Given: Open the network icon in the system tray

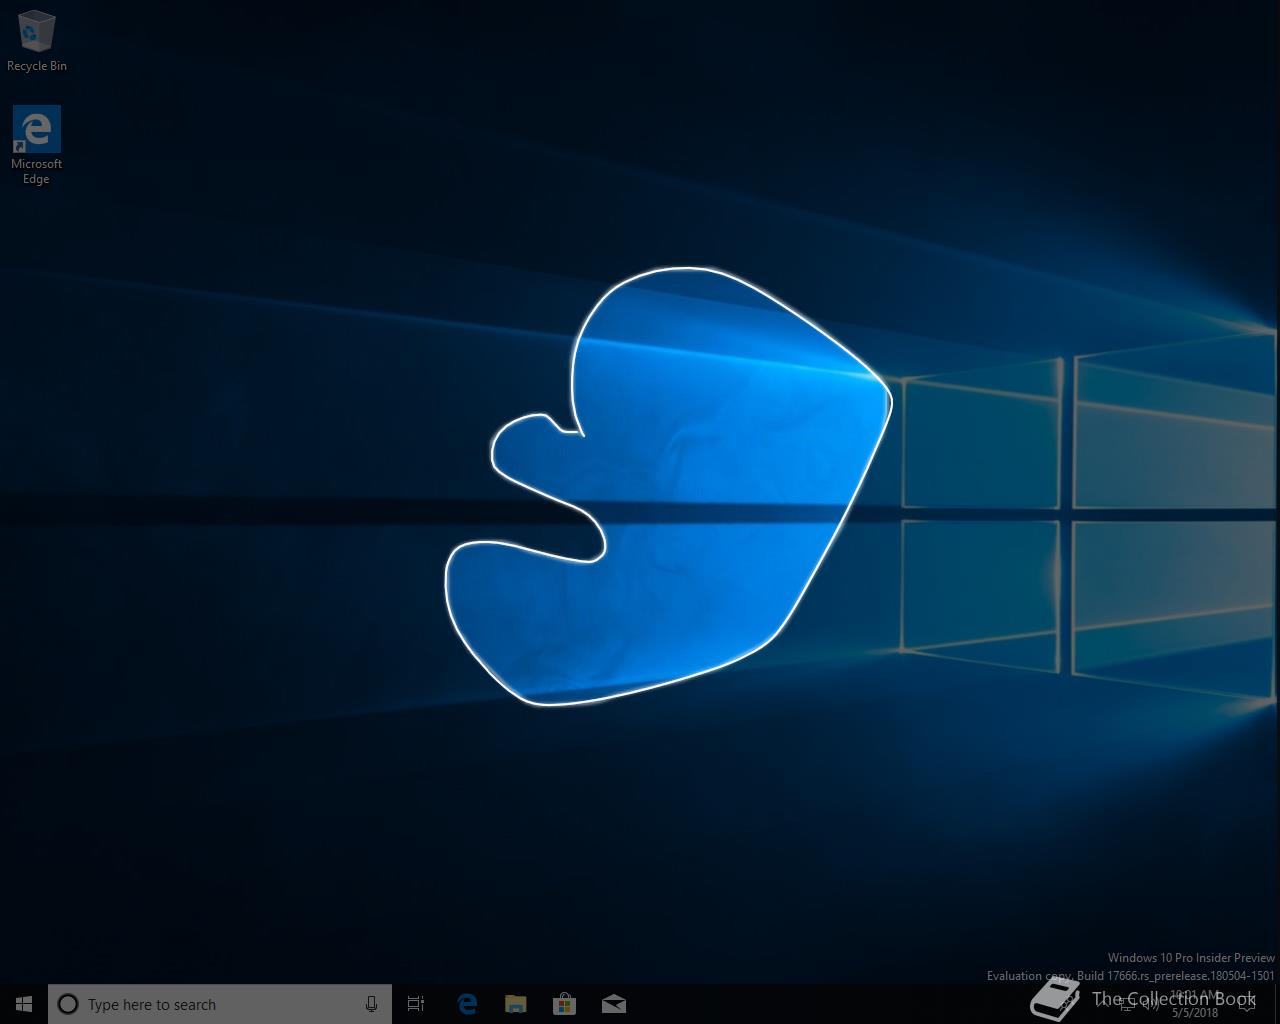Looking at the screenshot, I should coord(1127,1005).
